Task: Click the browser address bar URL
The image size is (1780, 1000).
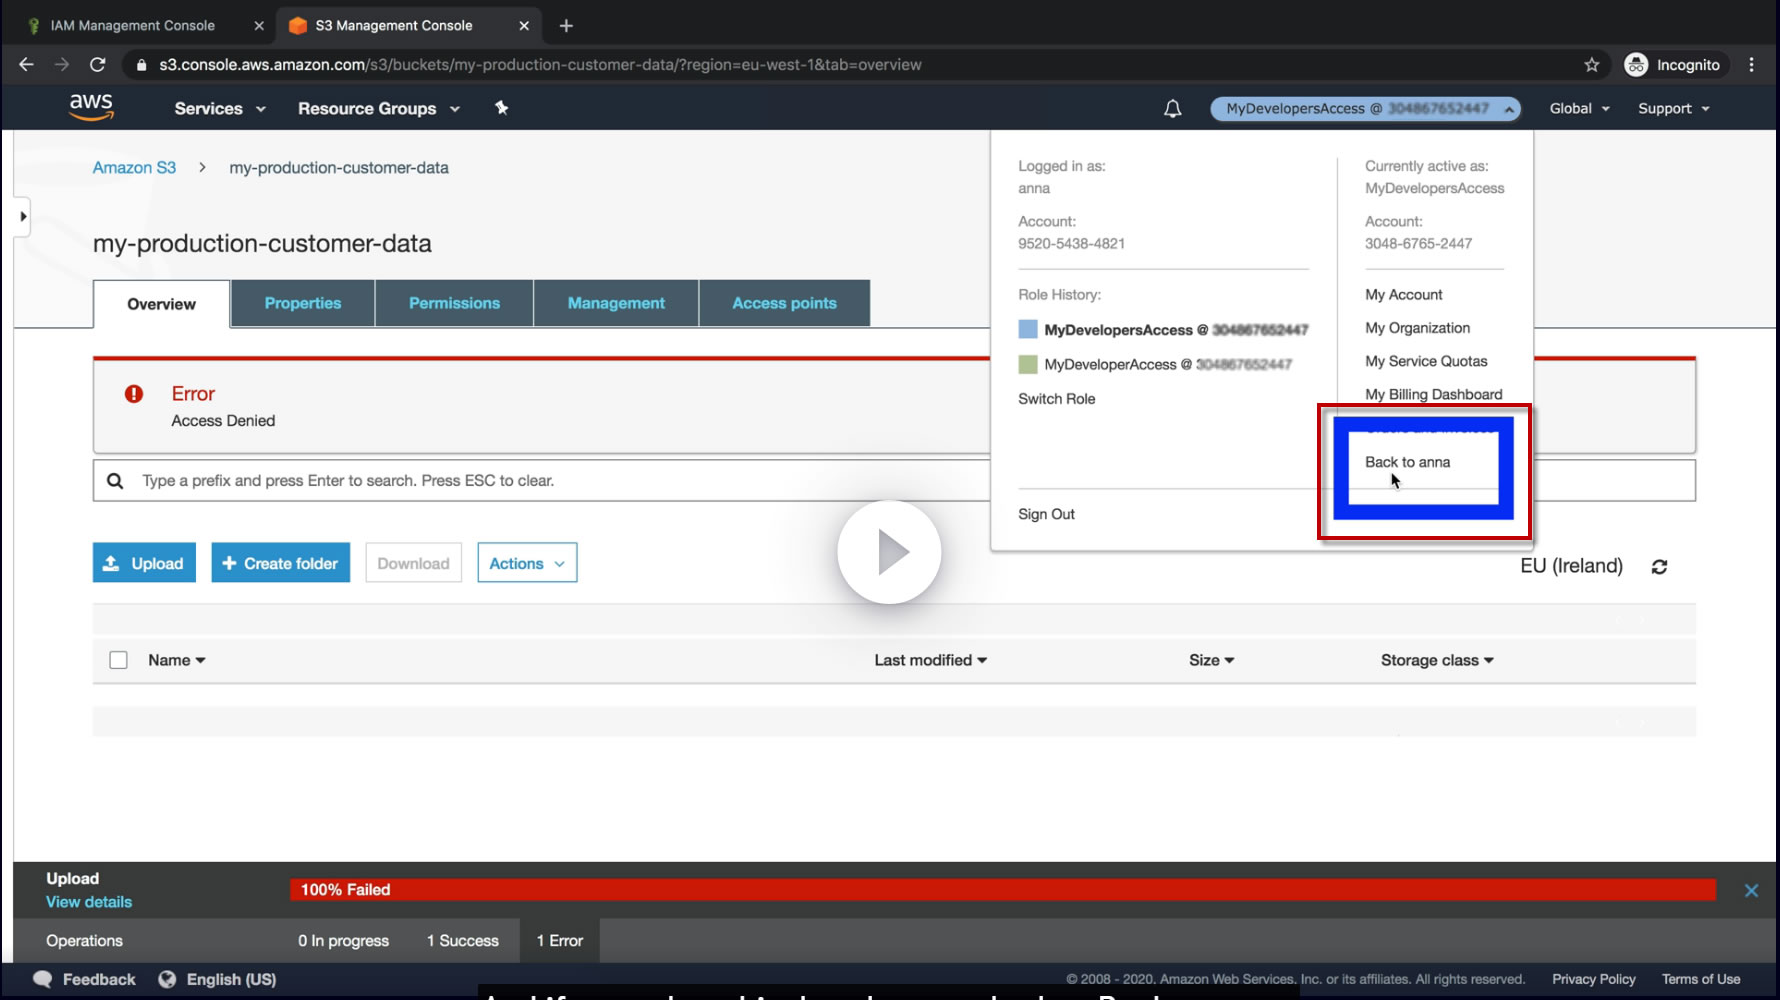Action: pos(540,65)
